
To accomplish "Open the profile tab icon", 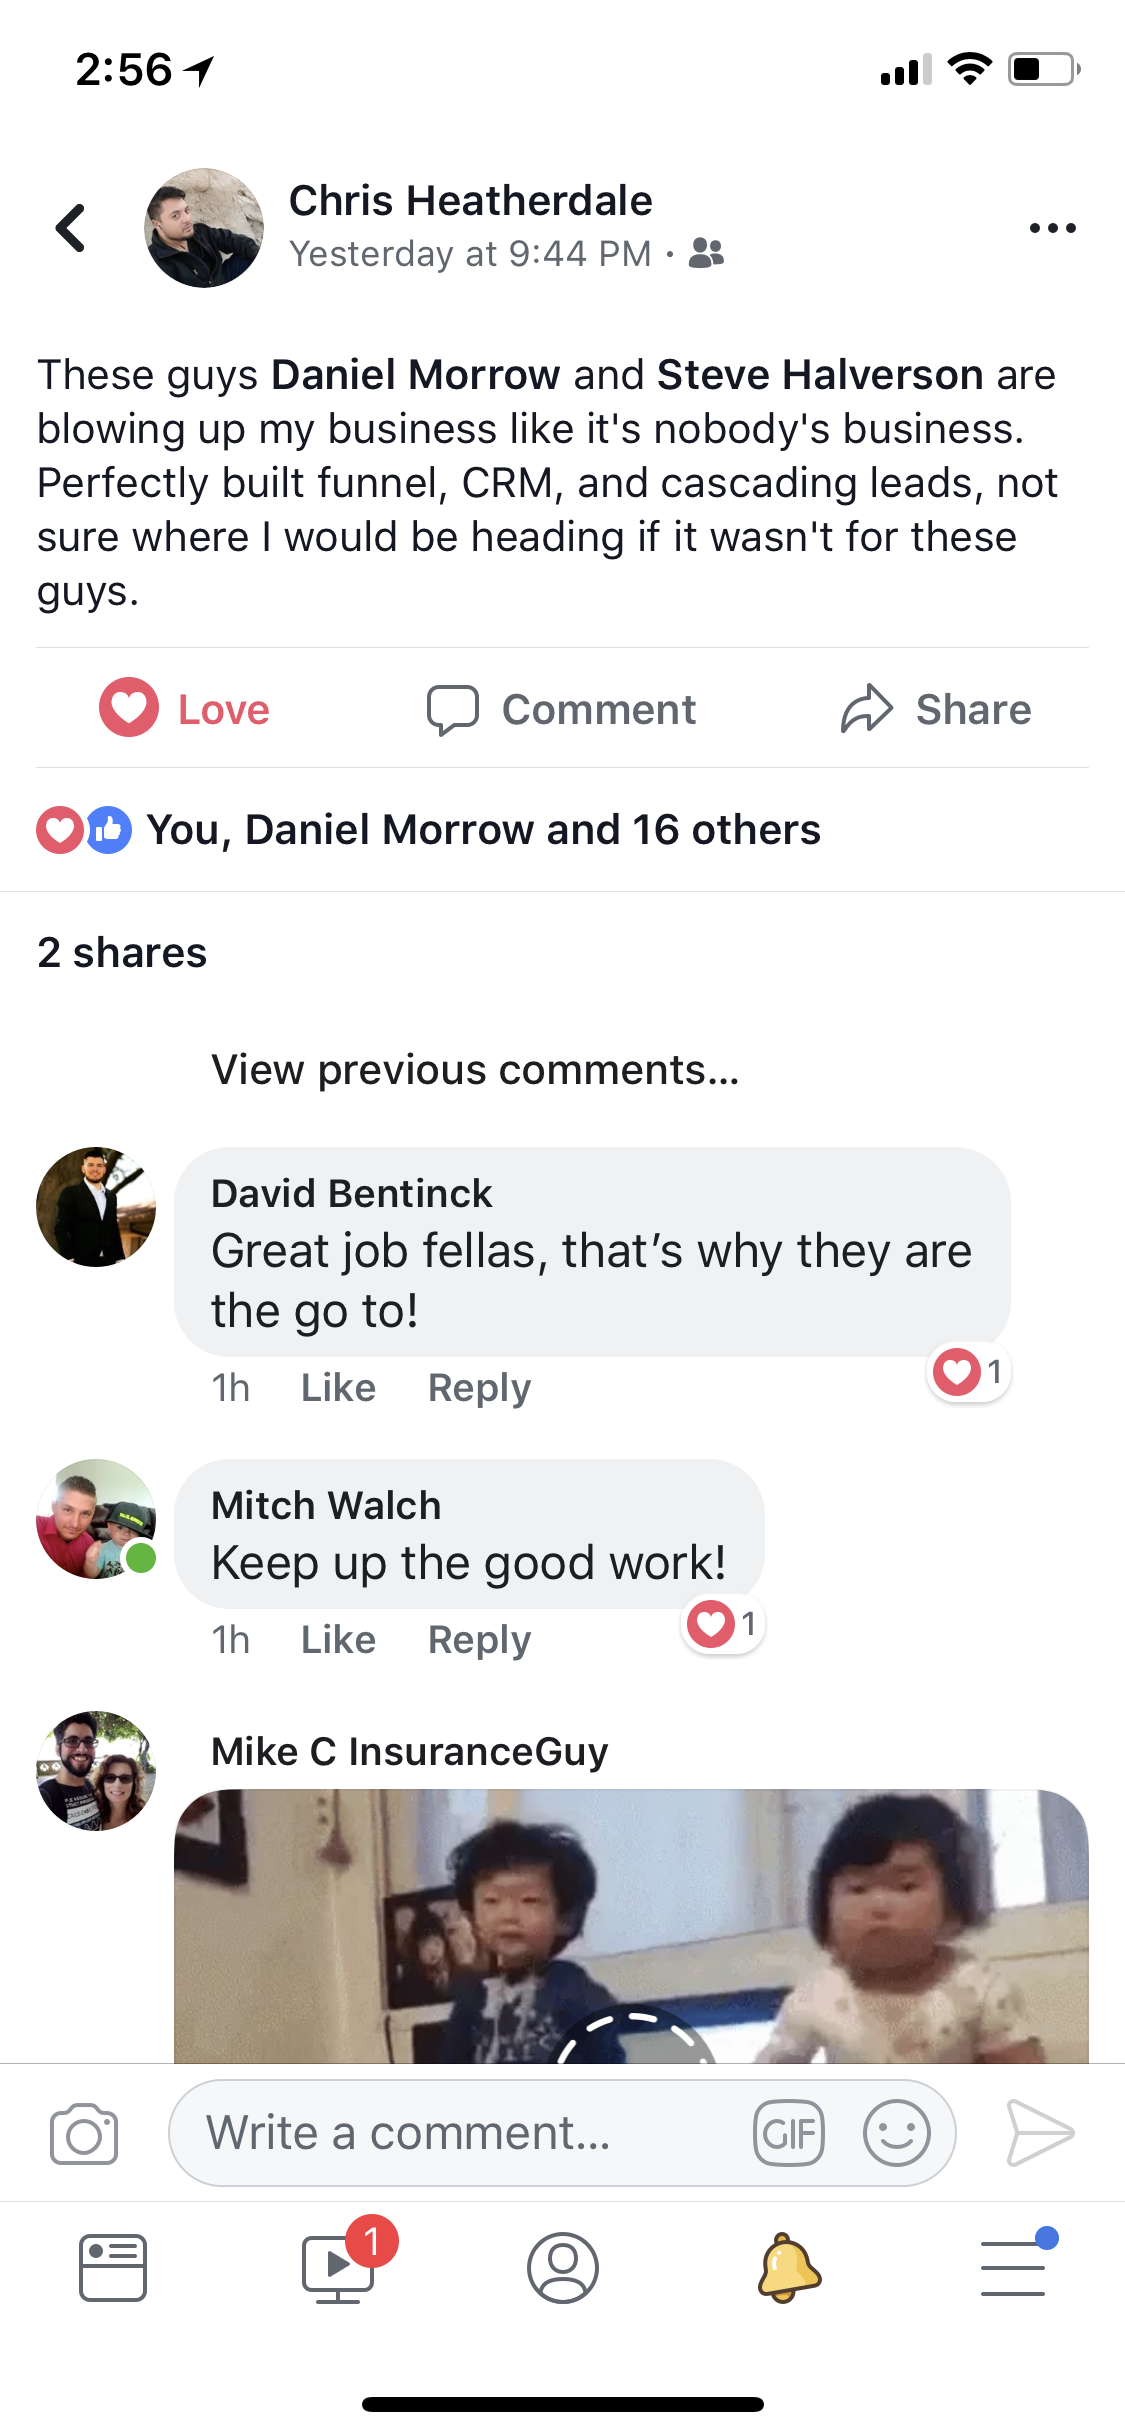I will [563, 2267].
